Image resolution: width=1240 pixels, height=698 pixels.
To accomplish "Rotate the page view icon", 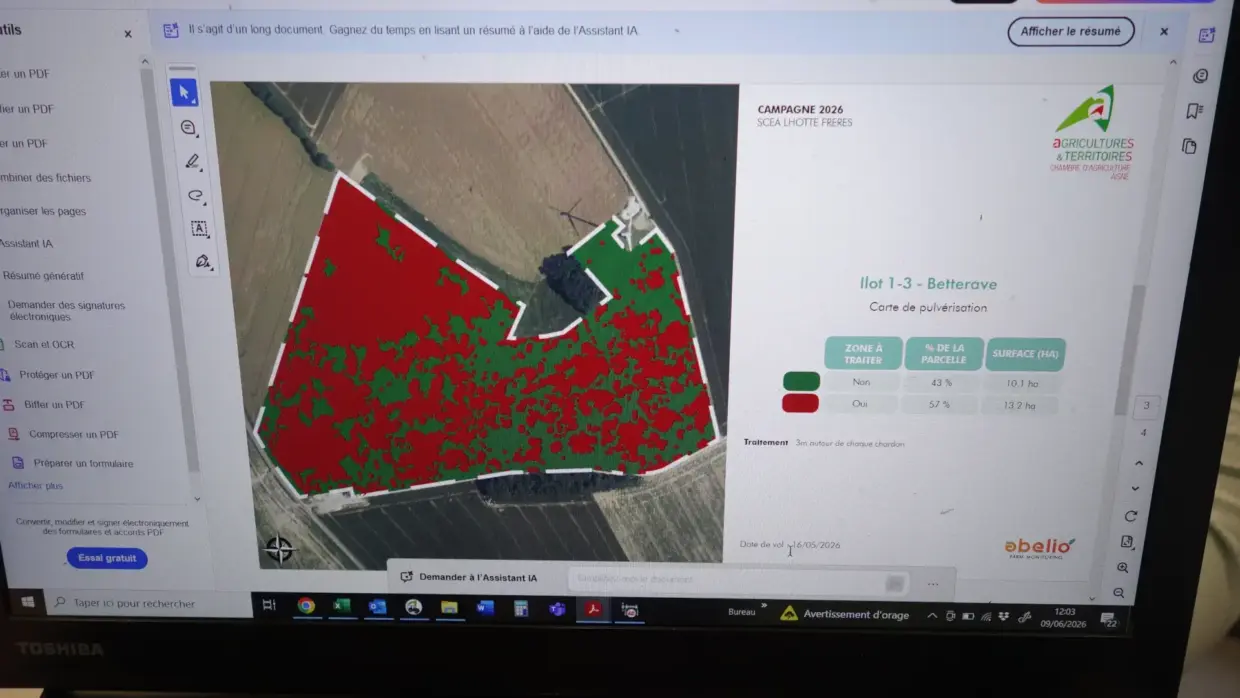I will (1131, 516).
